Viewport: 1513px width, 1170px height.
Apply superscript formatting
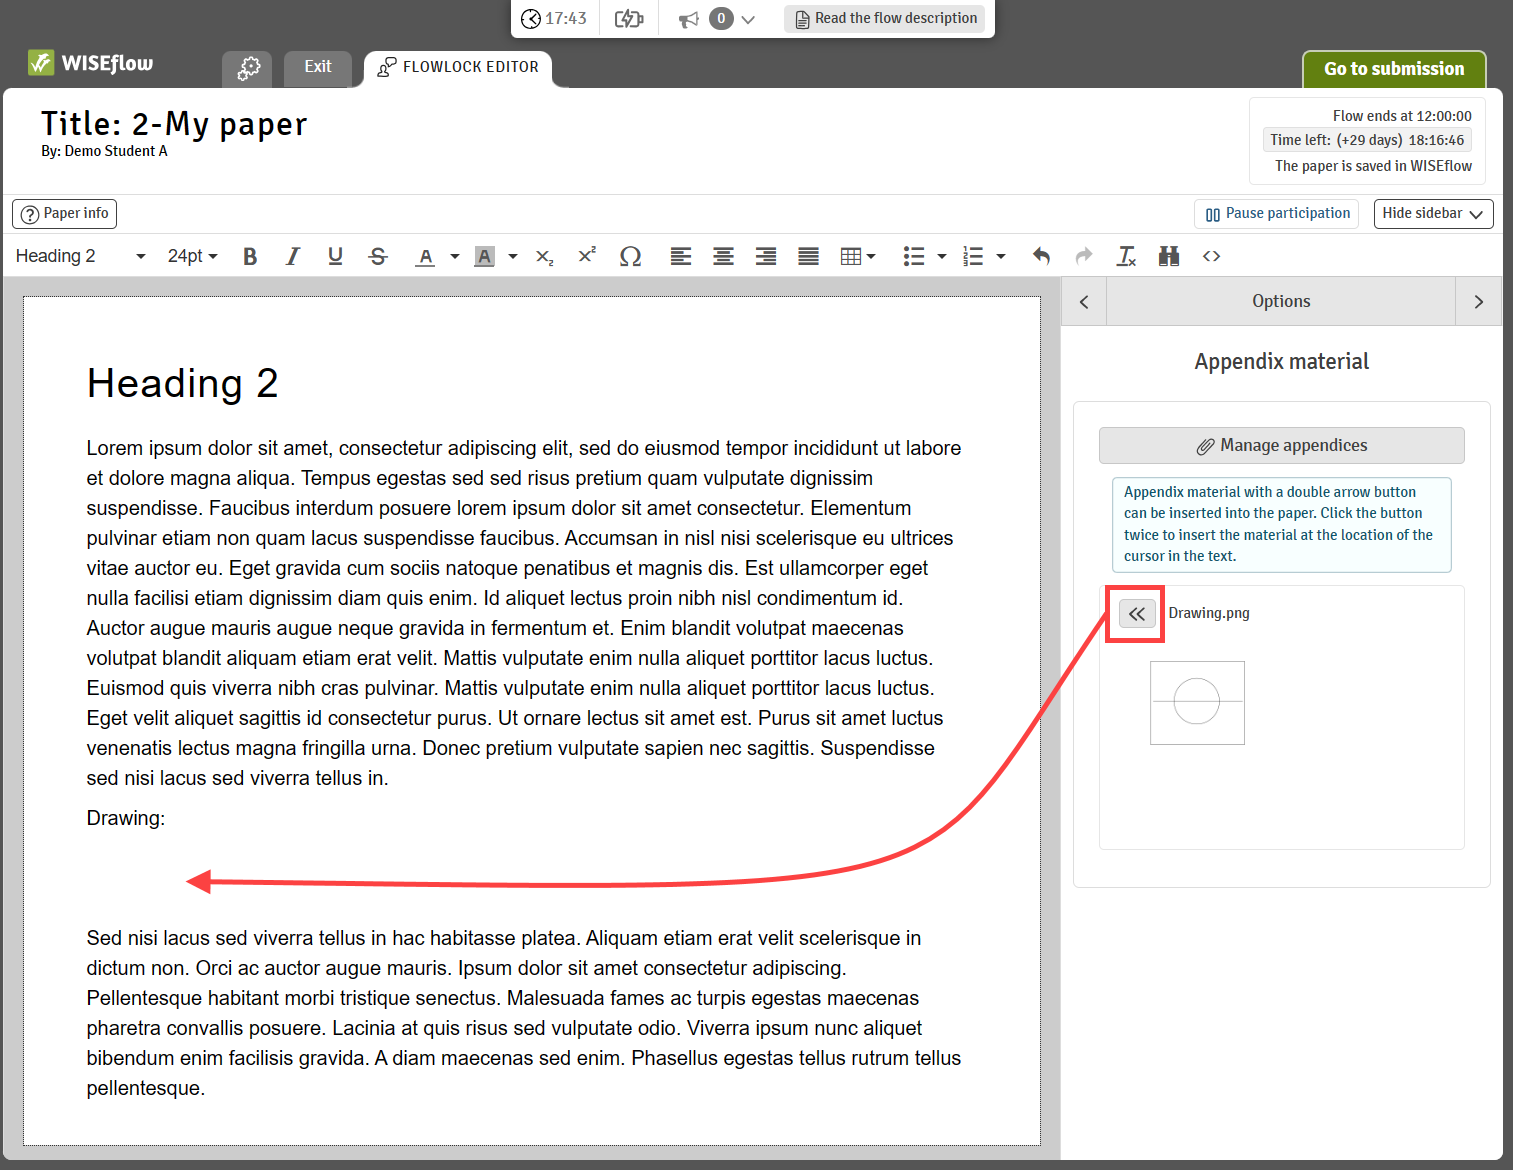pyautogui.click(x=587, y=256)
